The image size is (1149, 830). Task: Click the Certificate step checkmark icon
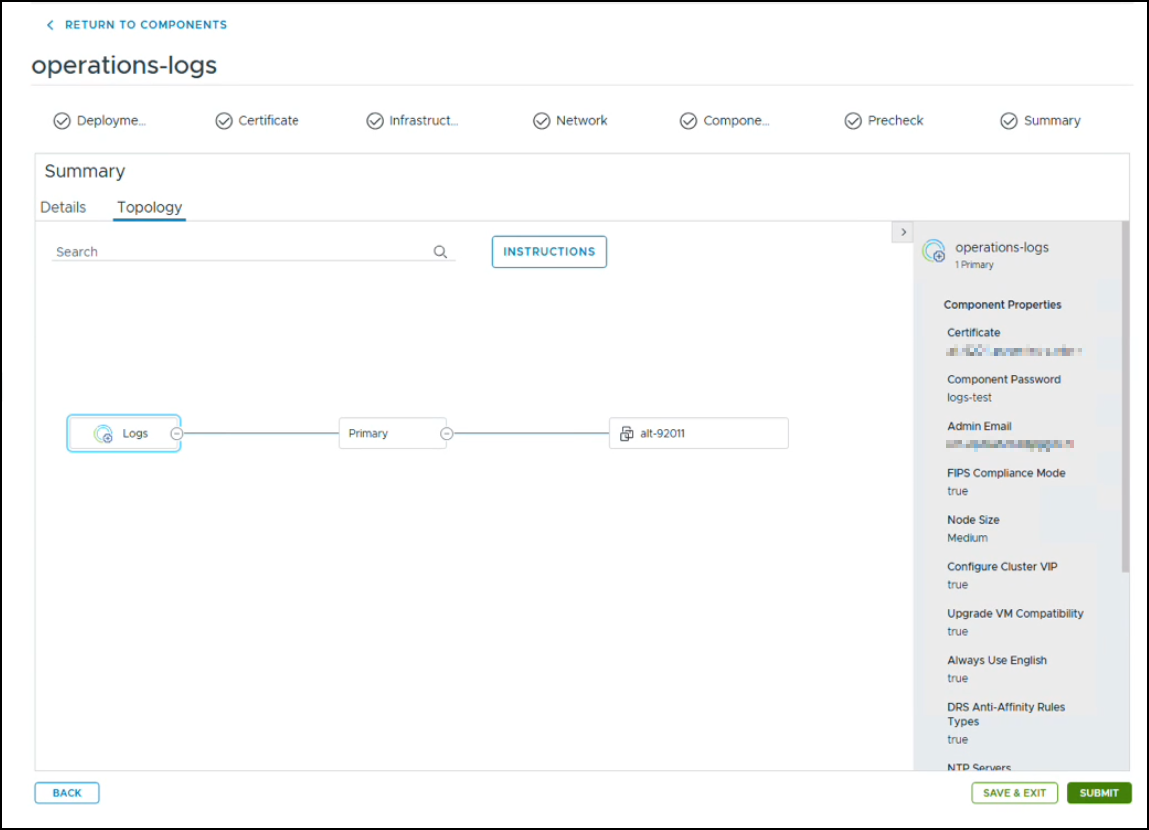(x=223, y=121)
